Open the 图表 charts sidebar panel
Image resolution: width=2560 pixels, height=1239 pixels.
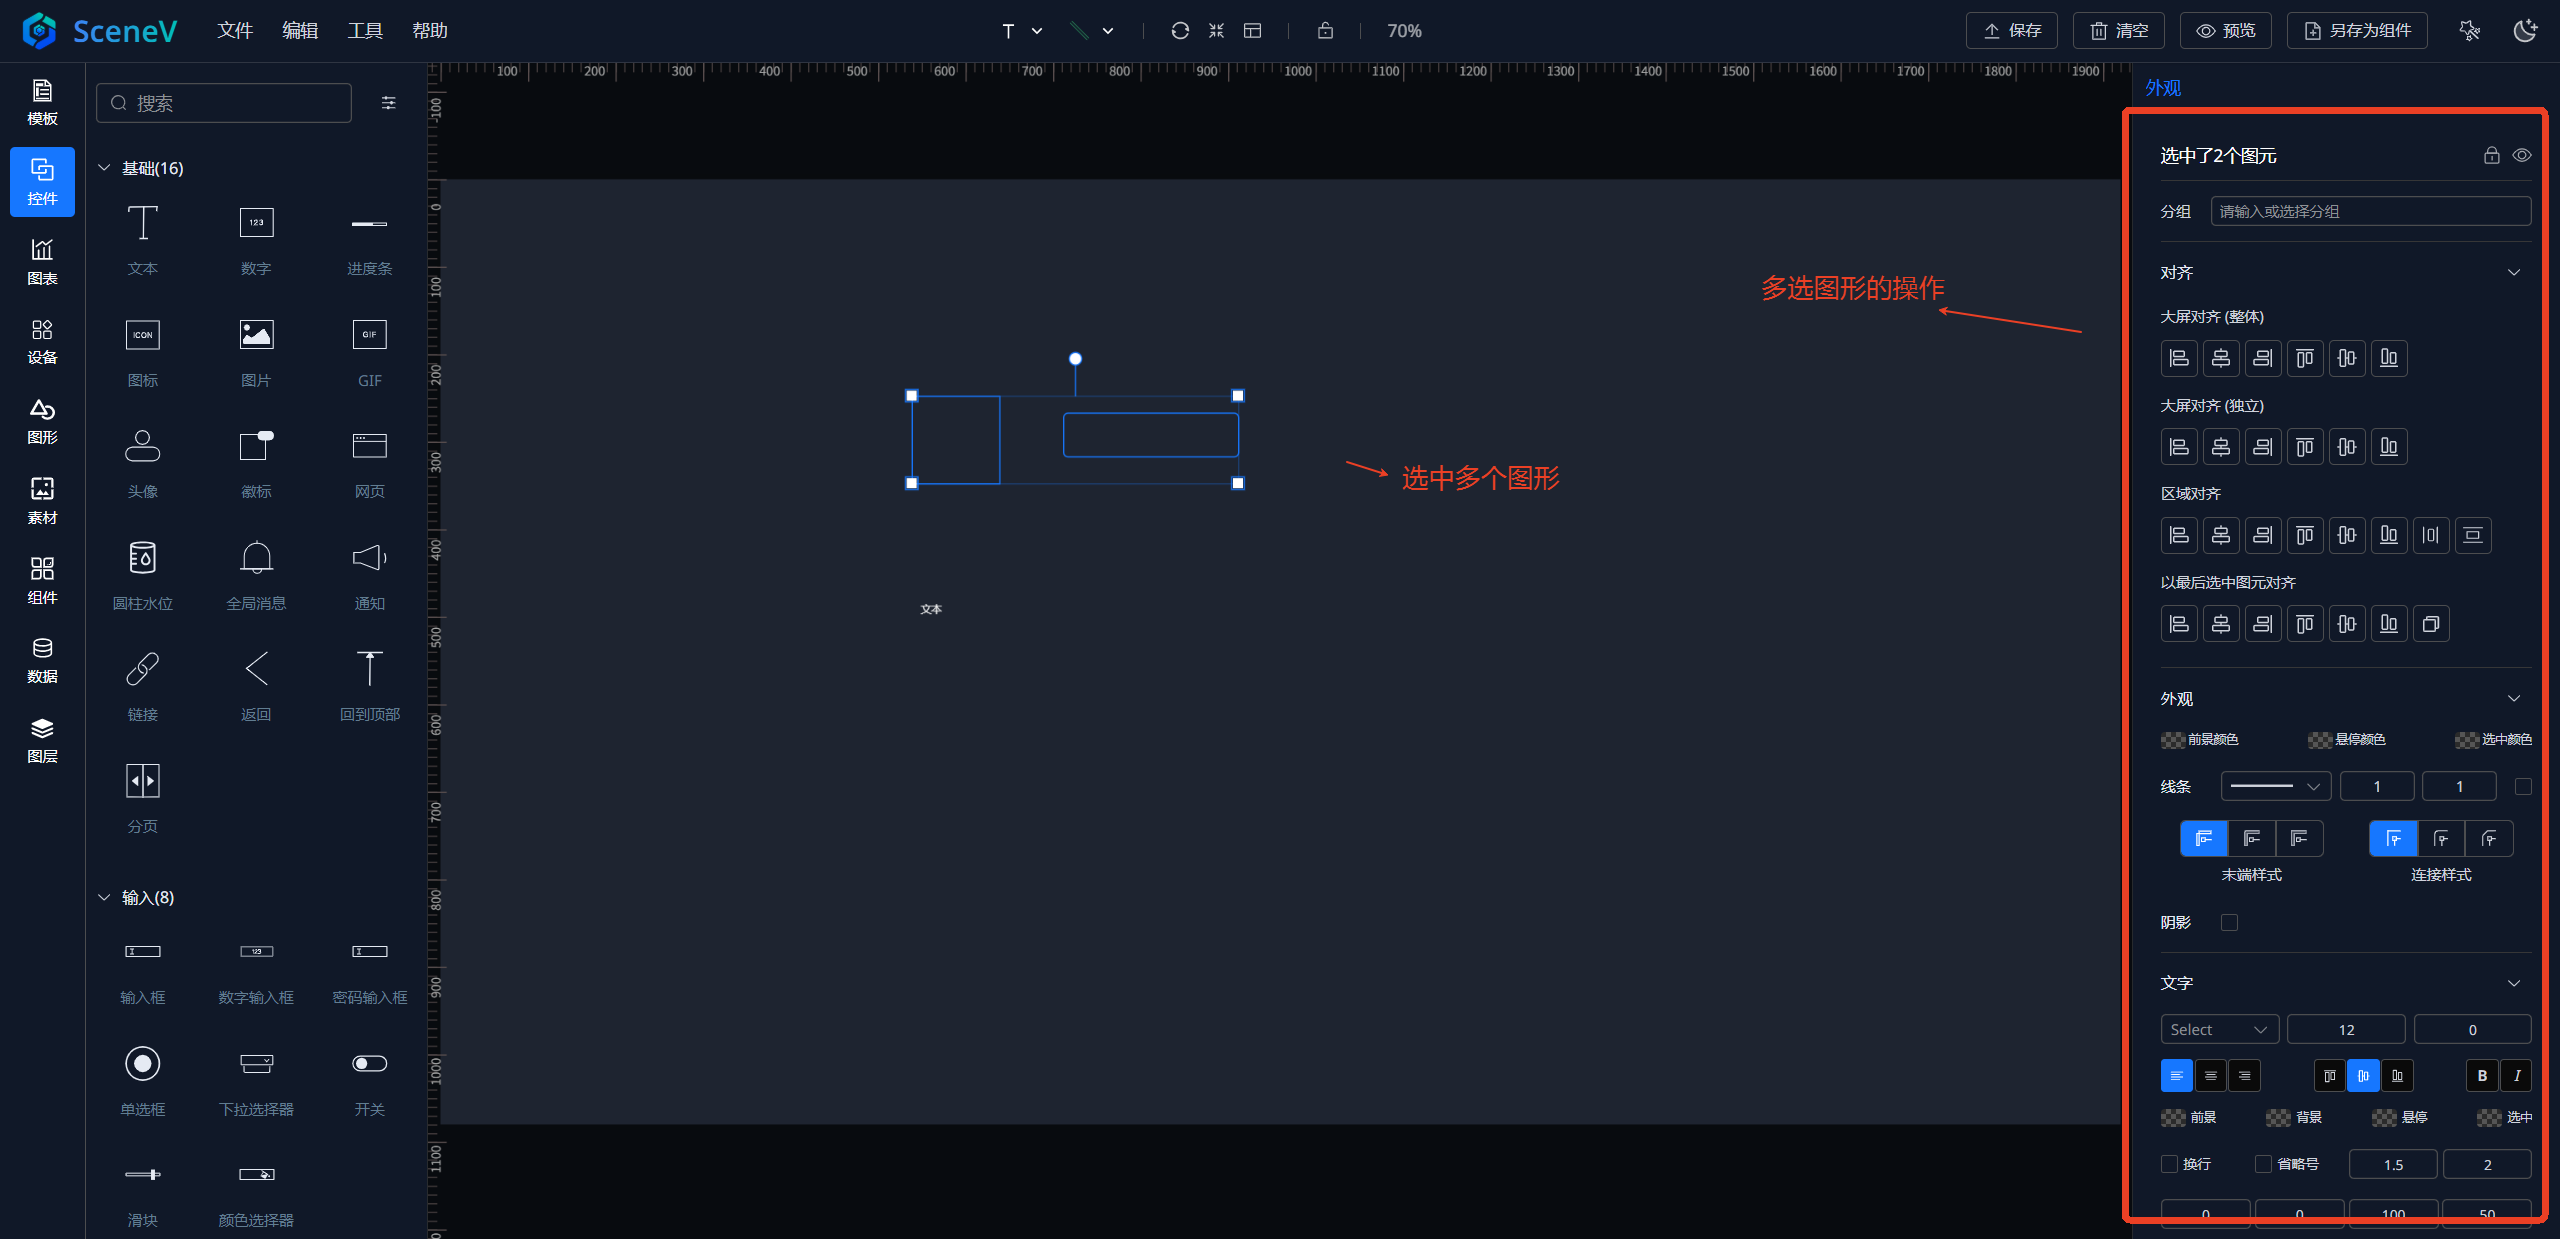click(42, 261)
